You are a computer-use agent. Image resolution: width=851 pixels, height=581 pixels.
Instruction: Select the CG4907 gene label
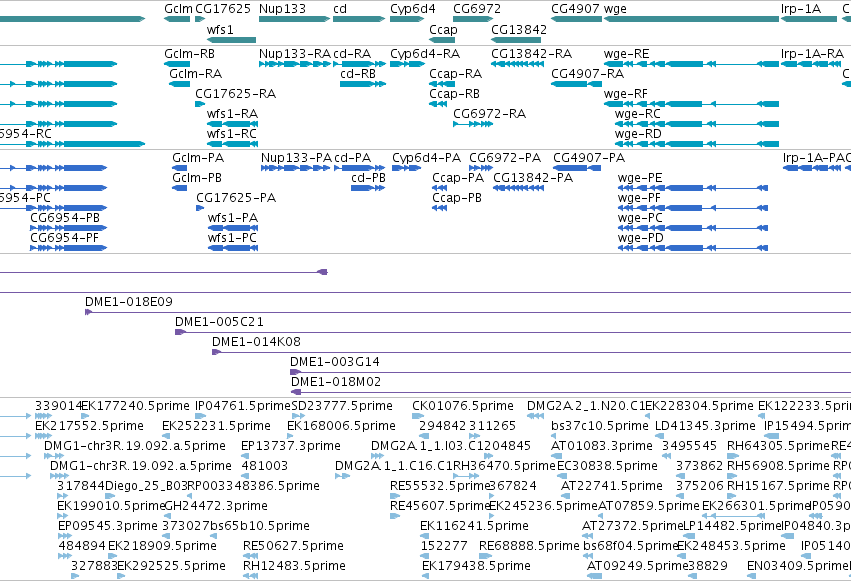(x=575, y=9)
